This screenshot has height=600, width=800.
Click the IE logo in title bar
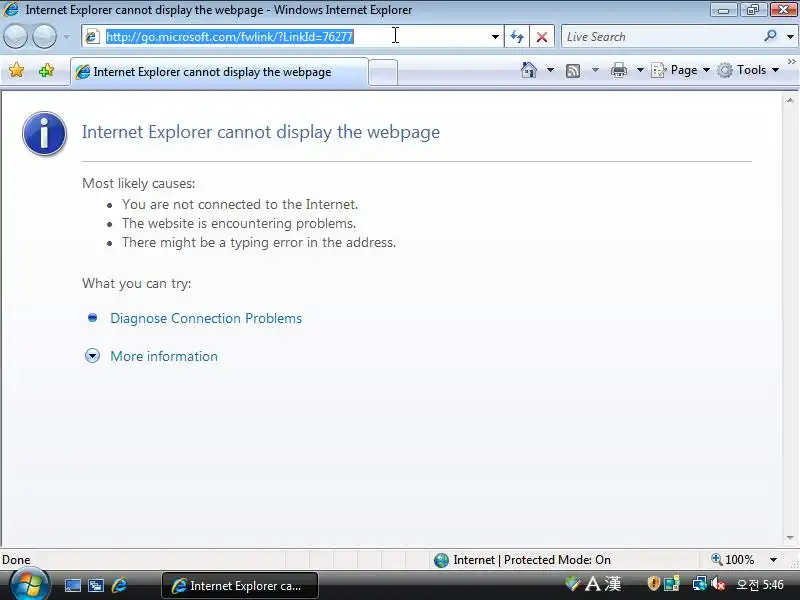point(11,9)
